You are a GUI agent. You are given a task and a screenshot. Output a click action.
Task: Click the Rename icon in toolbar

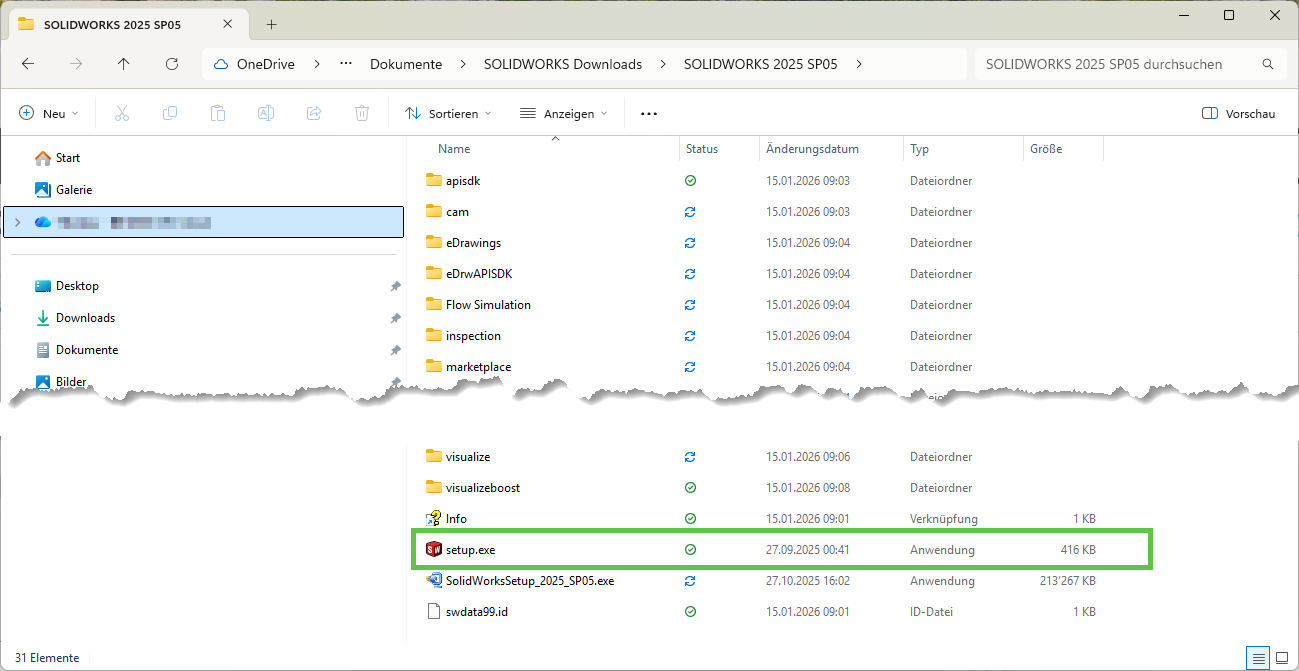click(266, 114)
